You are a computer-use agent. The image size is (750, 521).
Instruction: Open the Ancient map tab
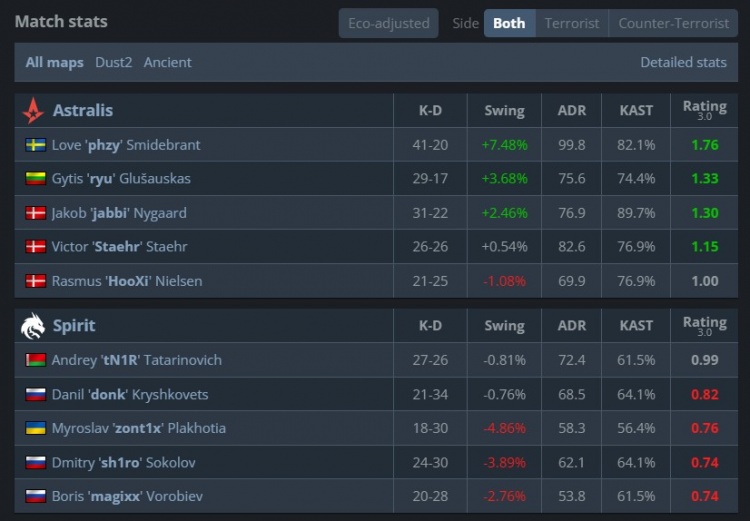pyautogui.click(x=167, y=62)
